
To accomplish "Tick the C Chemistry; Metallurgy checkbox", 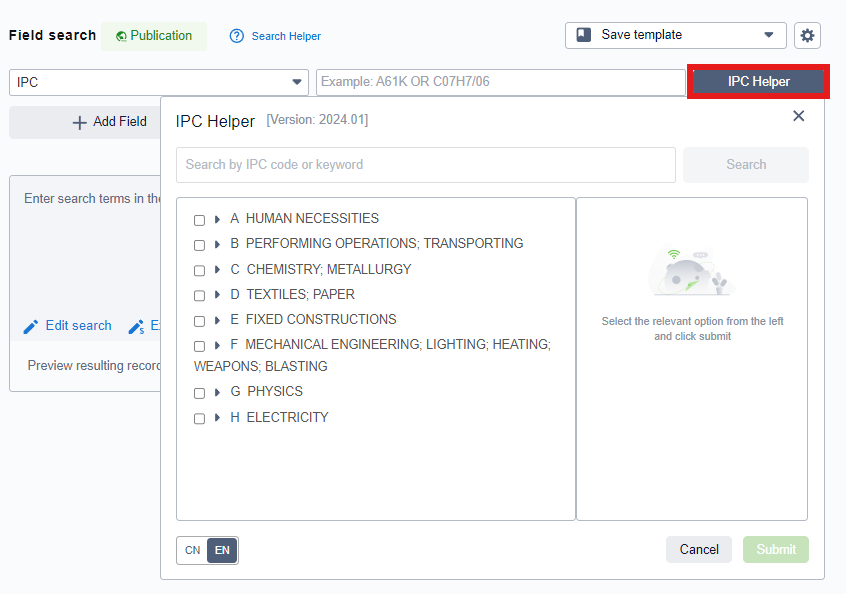I will pyautogui.click(x=200, y=271).
